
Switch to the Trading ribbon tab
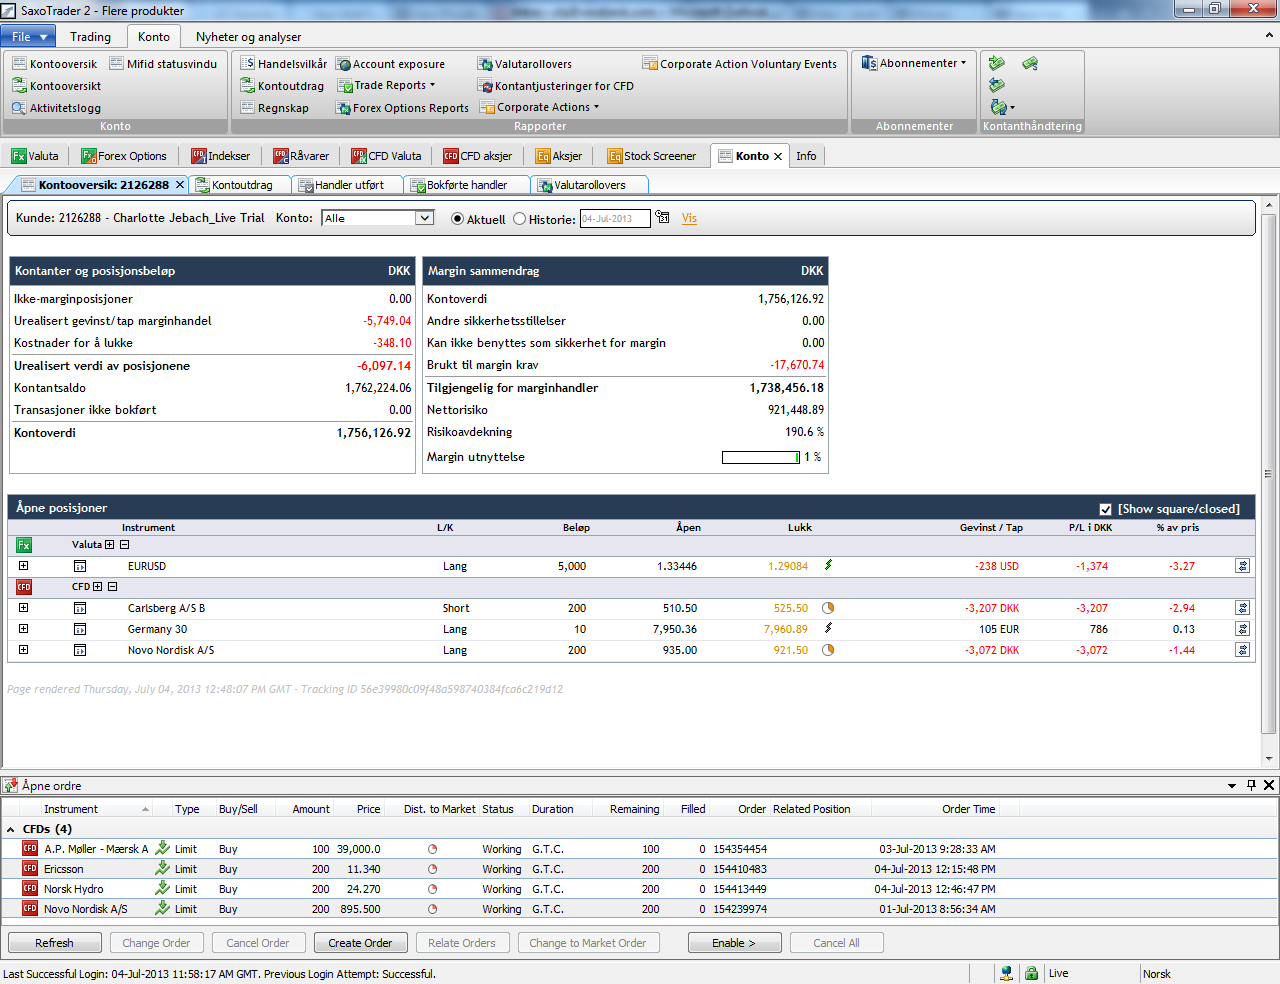(x=91, y=37)
